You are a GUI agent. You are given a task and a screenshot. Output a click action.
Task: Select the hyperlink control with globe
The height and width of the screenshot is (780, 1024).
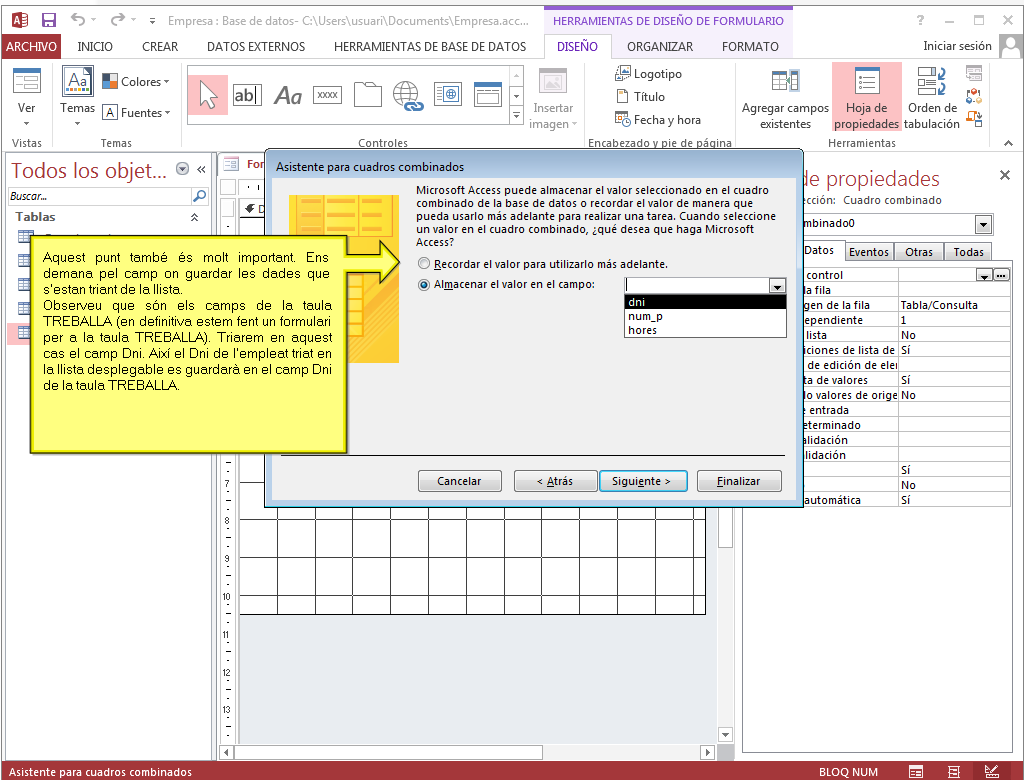tap(408, 95)
